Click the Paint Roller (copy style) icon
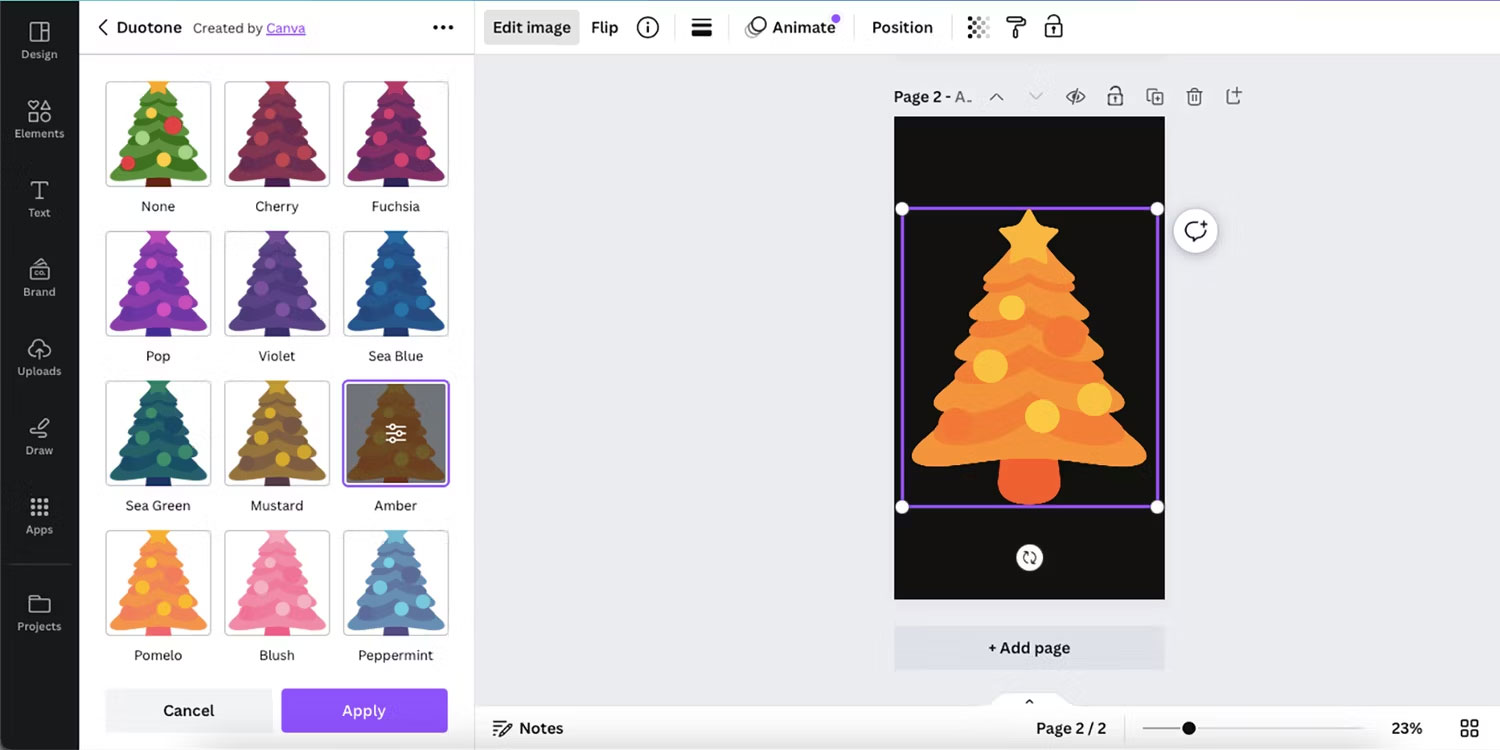This screenshot has width=1500, height=750. (1016, 27)
